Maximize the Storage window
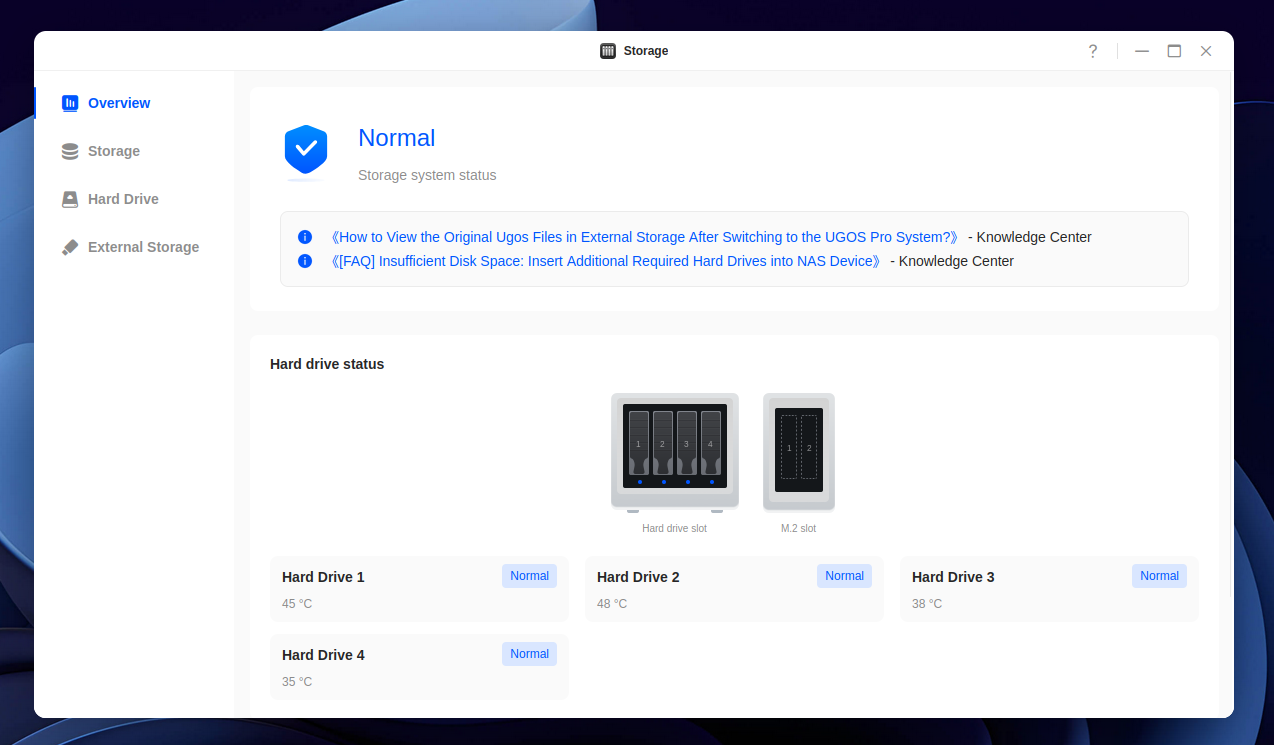The width and height of the screenshot is (1274, 745). (x=1174, y=51)
